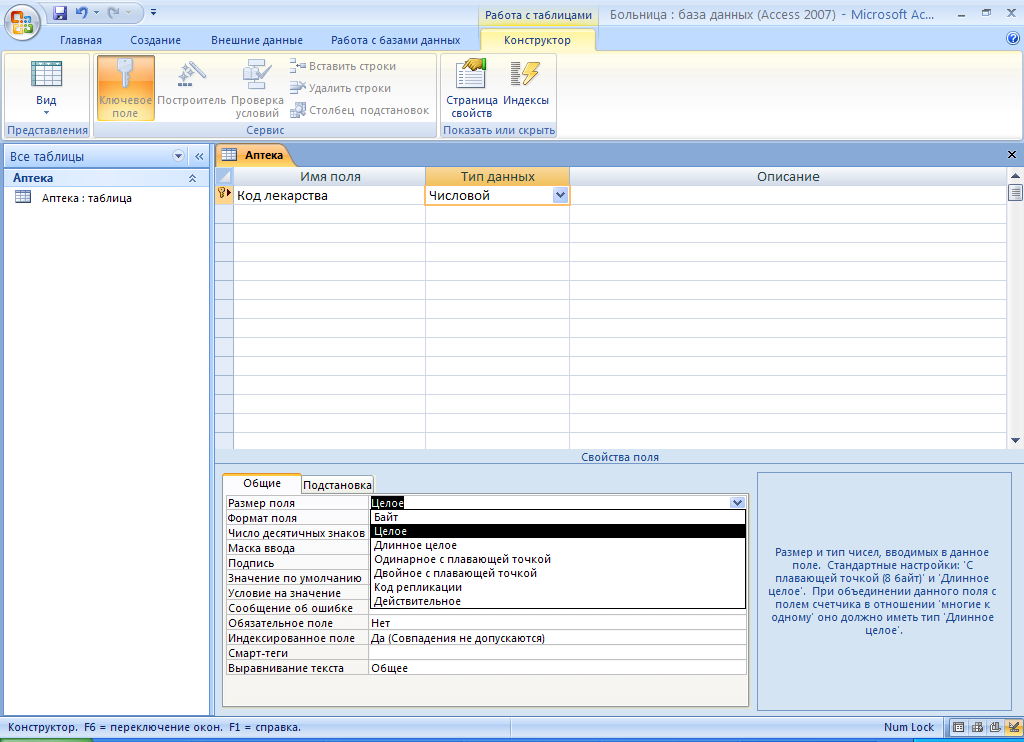1024x742 pixels.
Task: Switch to the Подстановка tab
Action: click(337, 485)
